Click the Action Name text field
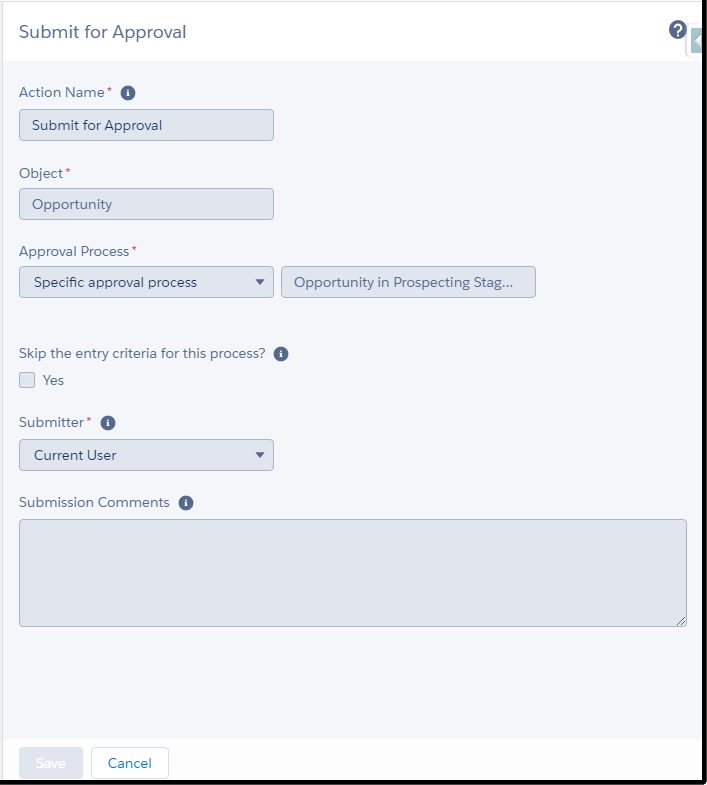 click(146, 125)
